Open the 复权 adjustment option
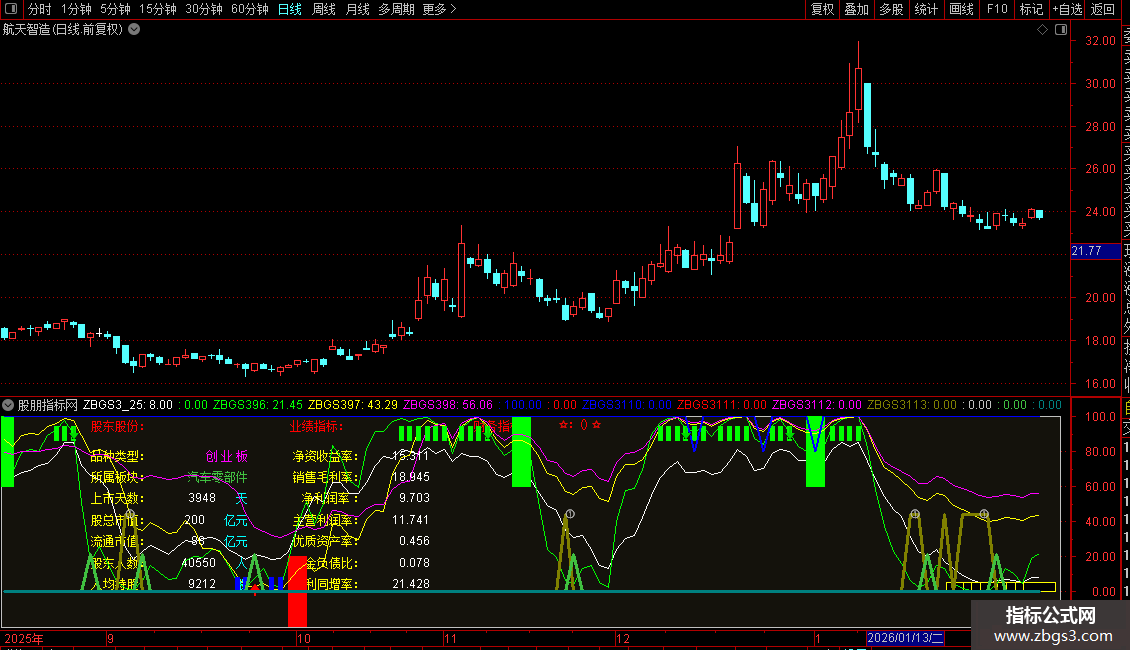Viewport: 1130px width, 650px height. click(x=822, y=9)
